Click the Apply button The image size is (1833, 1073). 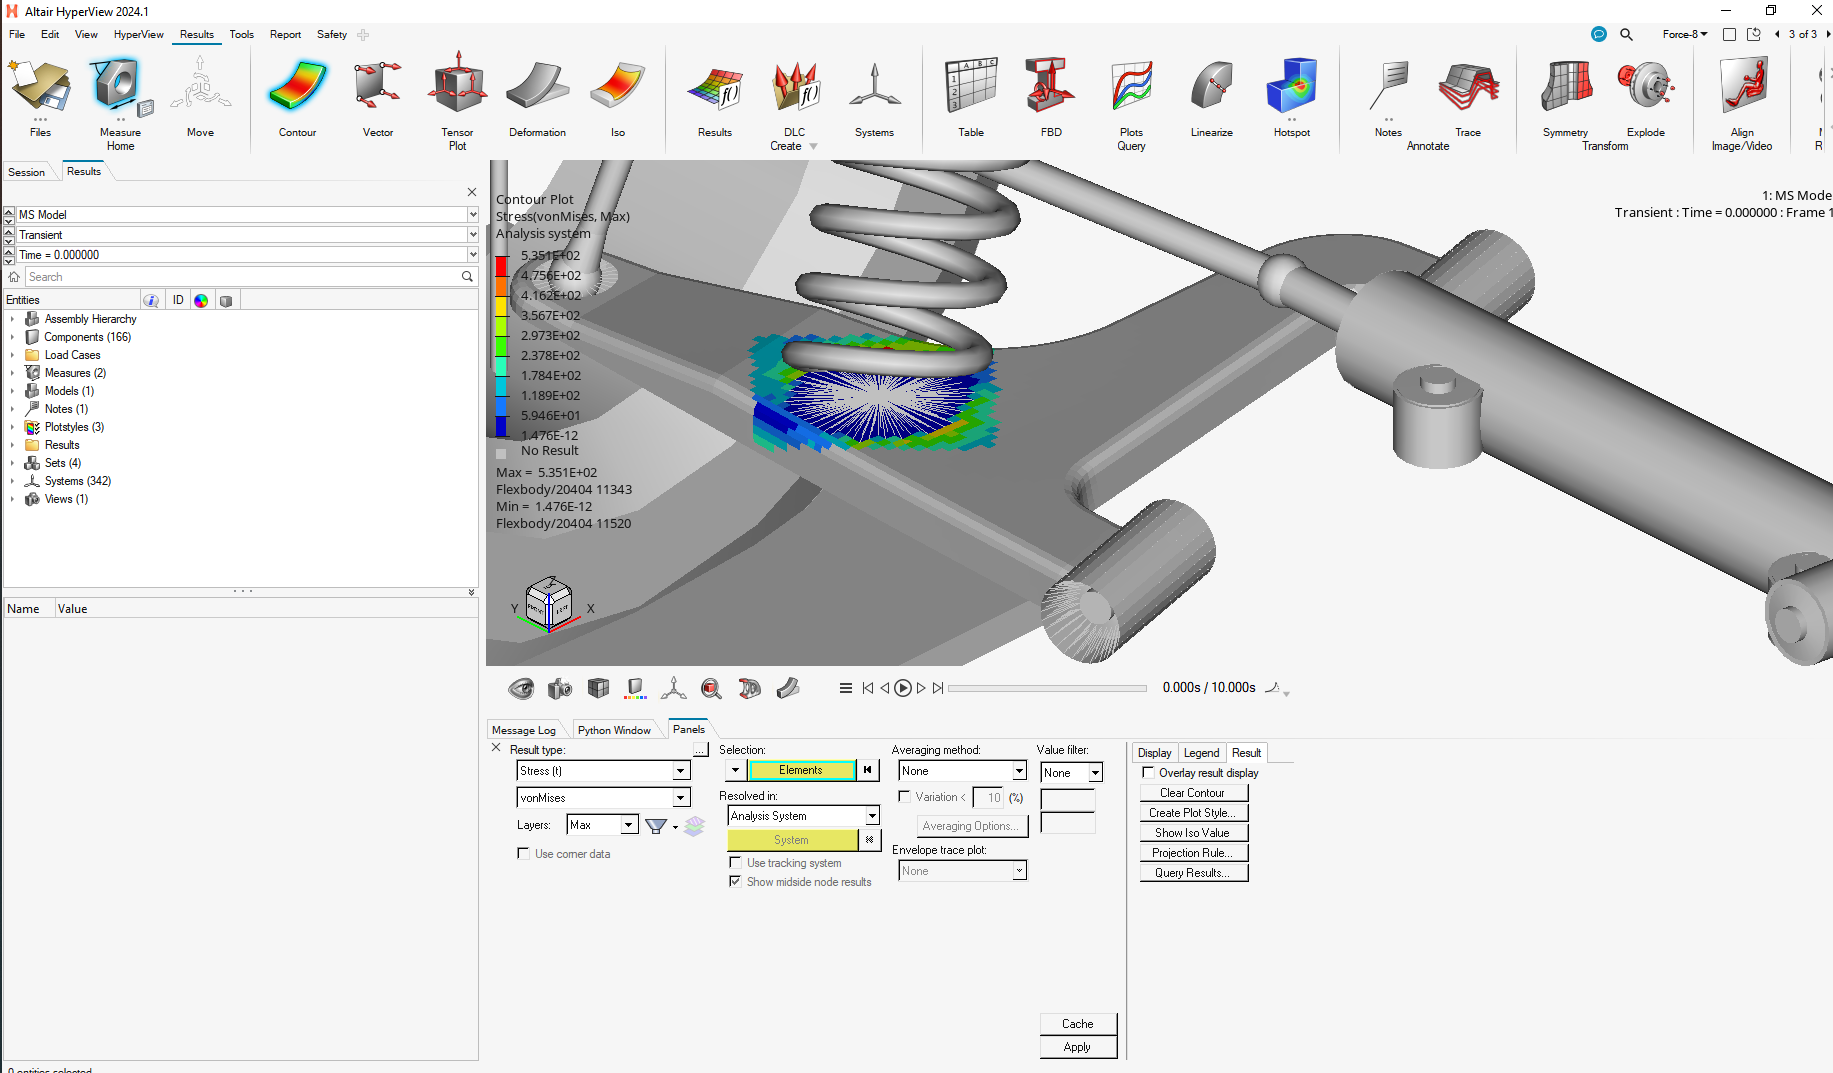[x=1077, y=1047]
